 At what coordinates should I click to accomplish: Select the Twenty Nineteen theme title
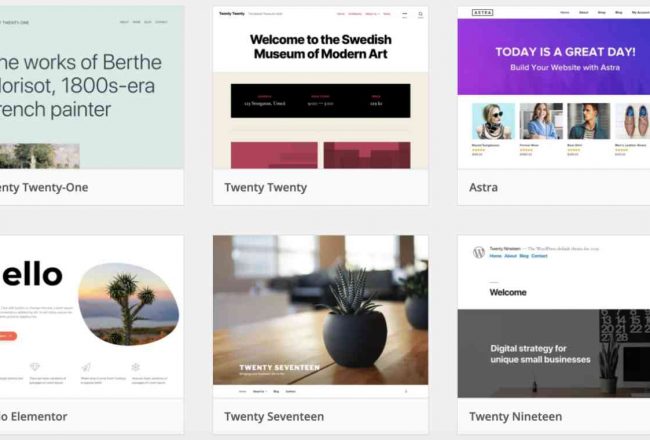pos(516,416)
